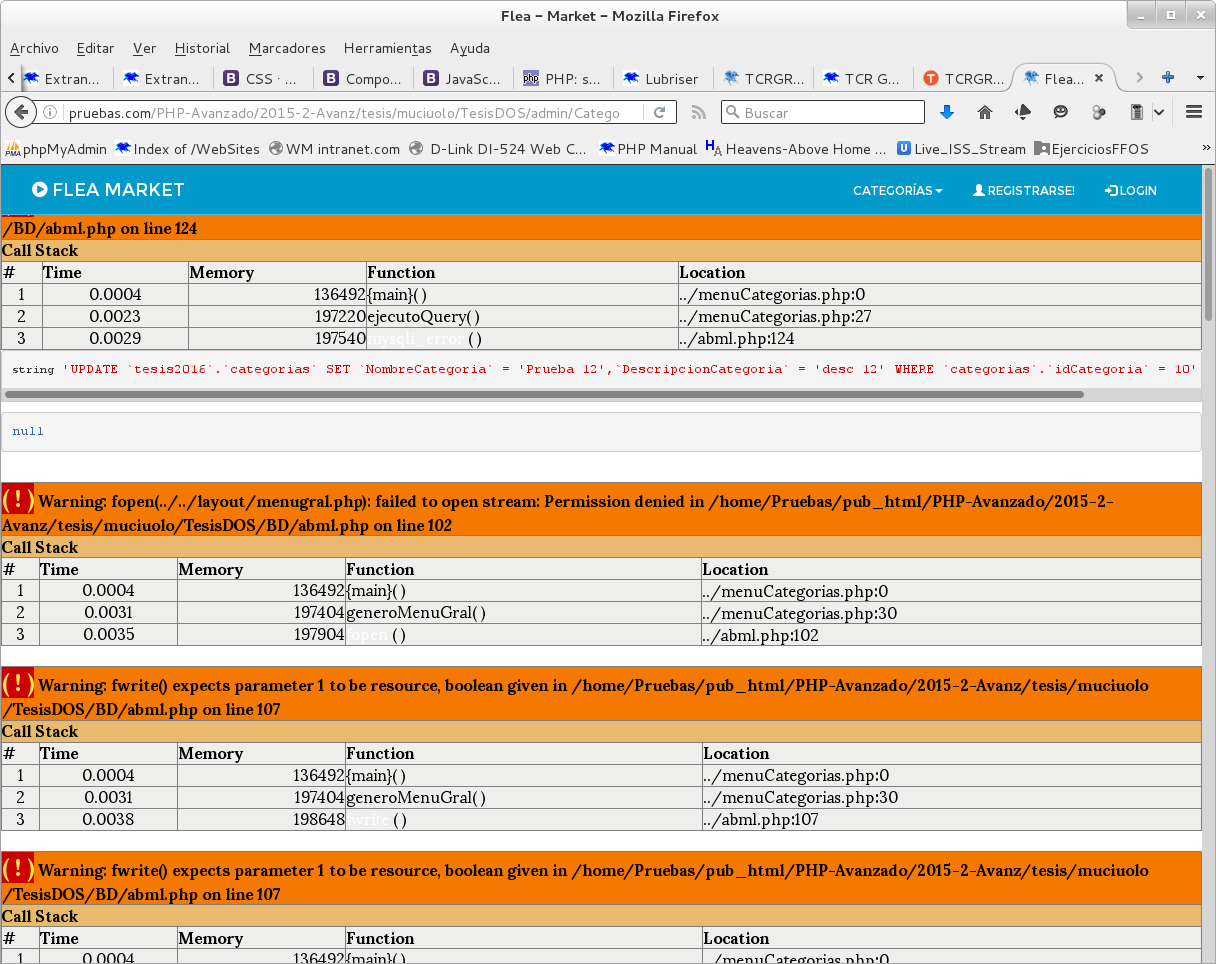Click the Buscar search field
Screen dimensions: 1216x964
822,113
